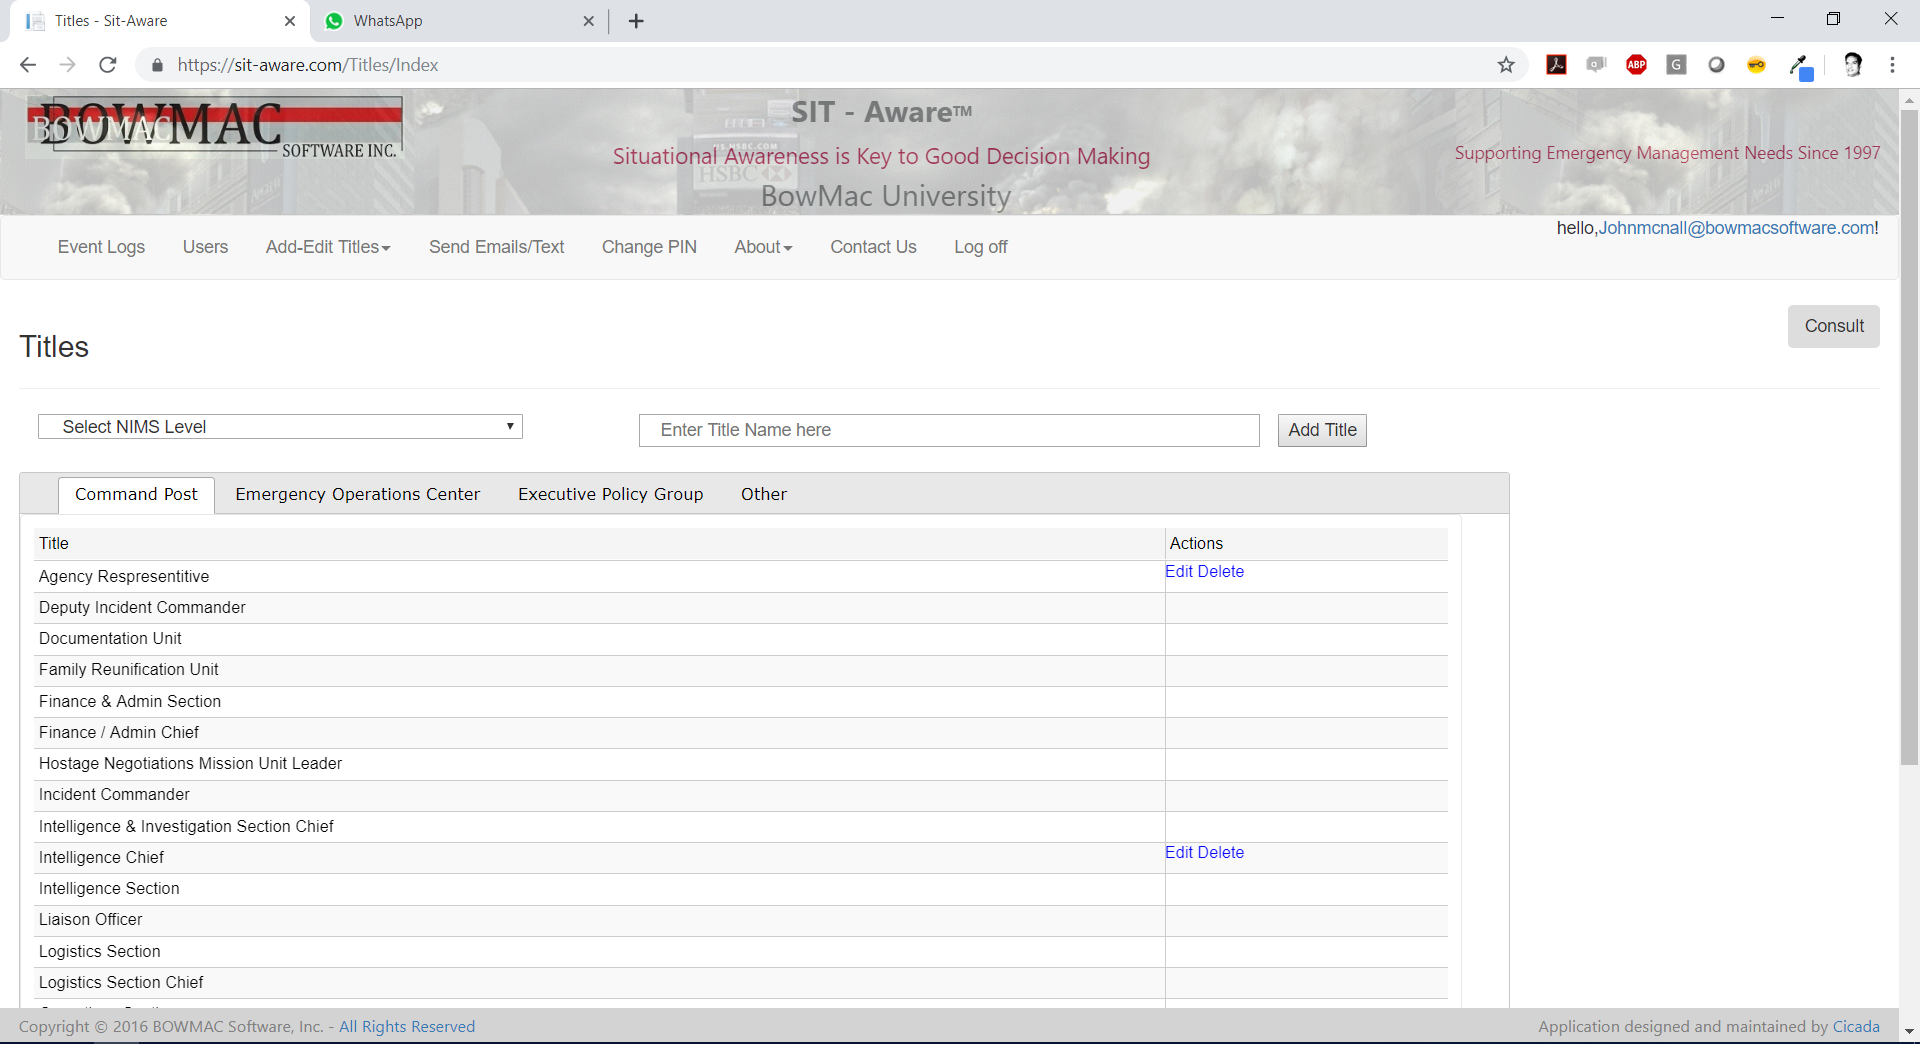Edit the Agency Respresentitive title

coord(1179,571)
